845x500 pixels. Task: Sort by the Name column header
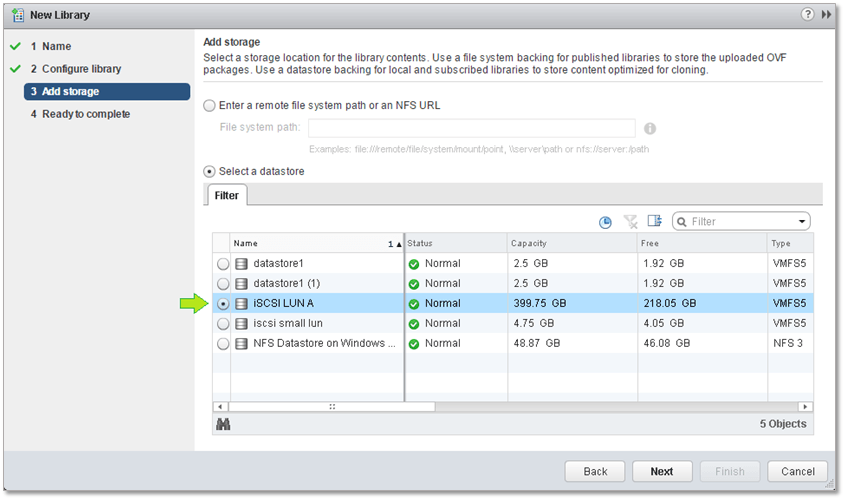(x=317, y=244)
